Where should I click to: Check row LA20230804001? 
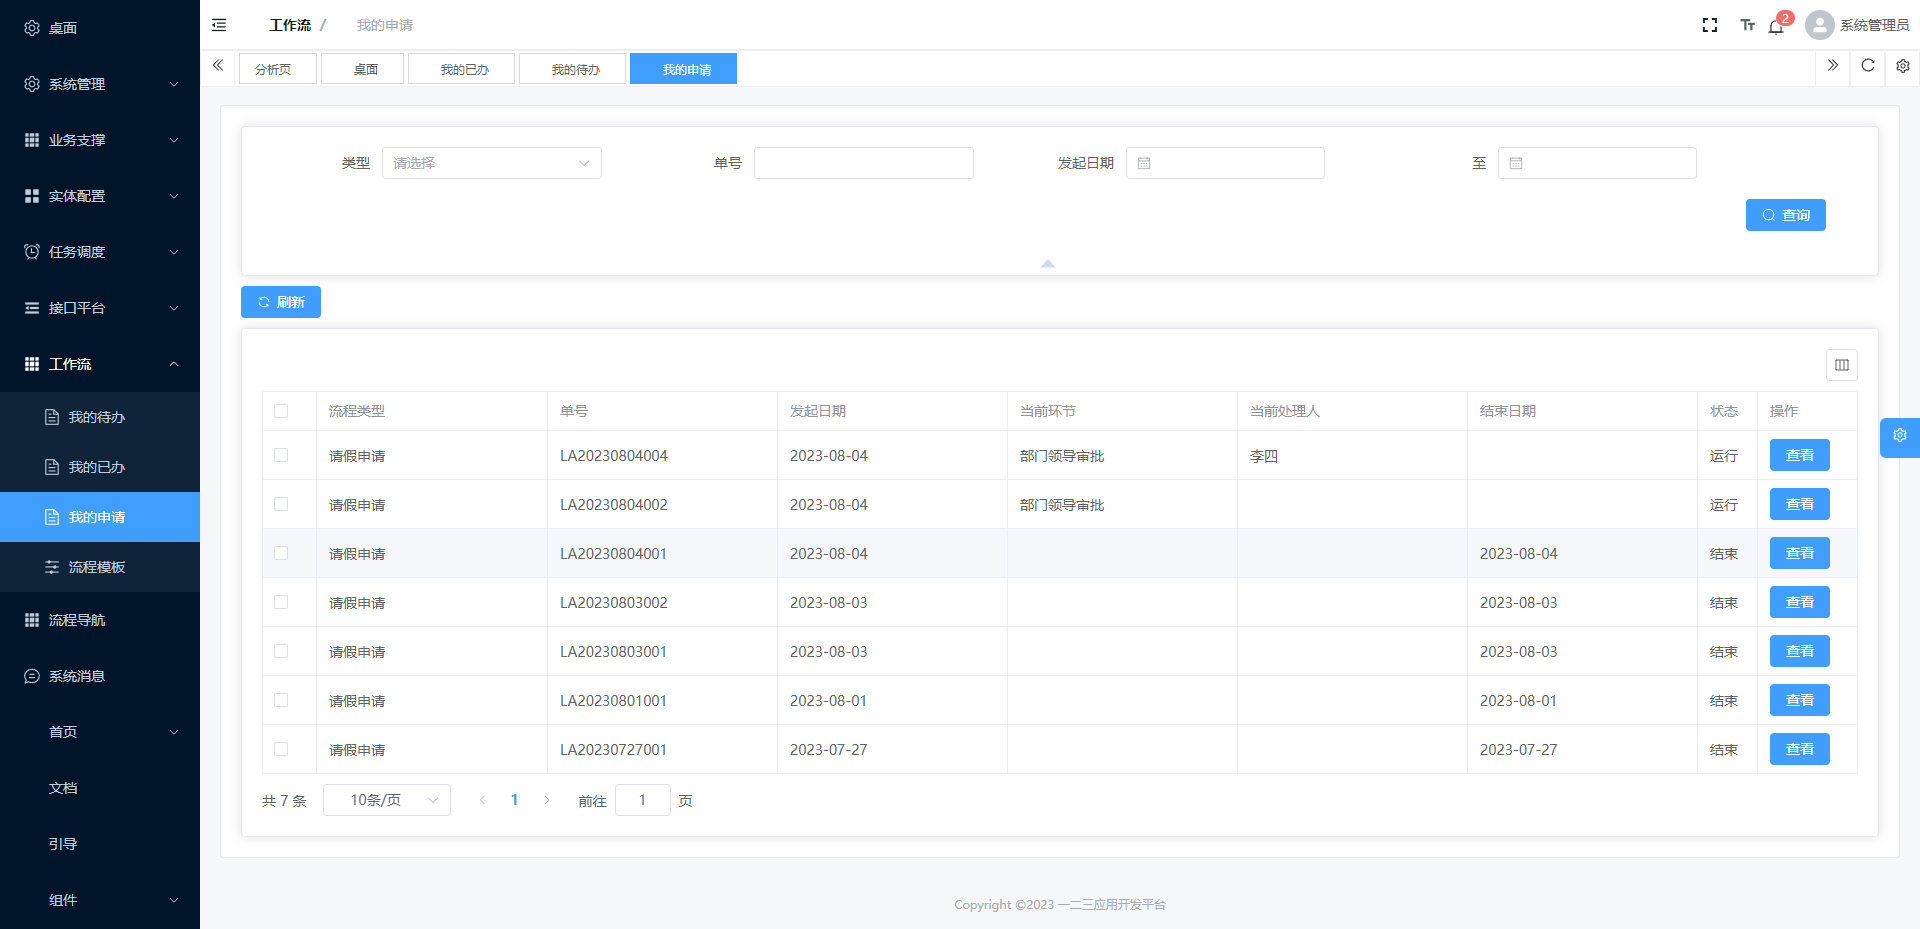(x=281, y=553)
